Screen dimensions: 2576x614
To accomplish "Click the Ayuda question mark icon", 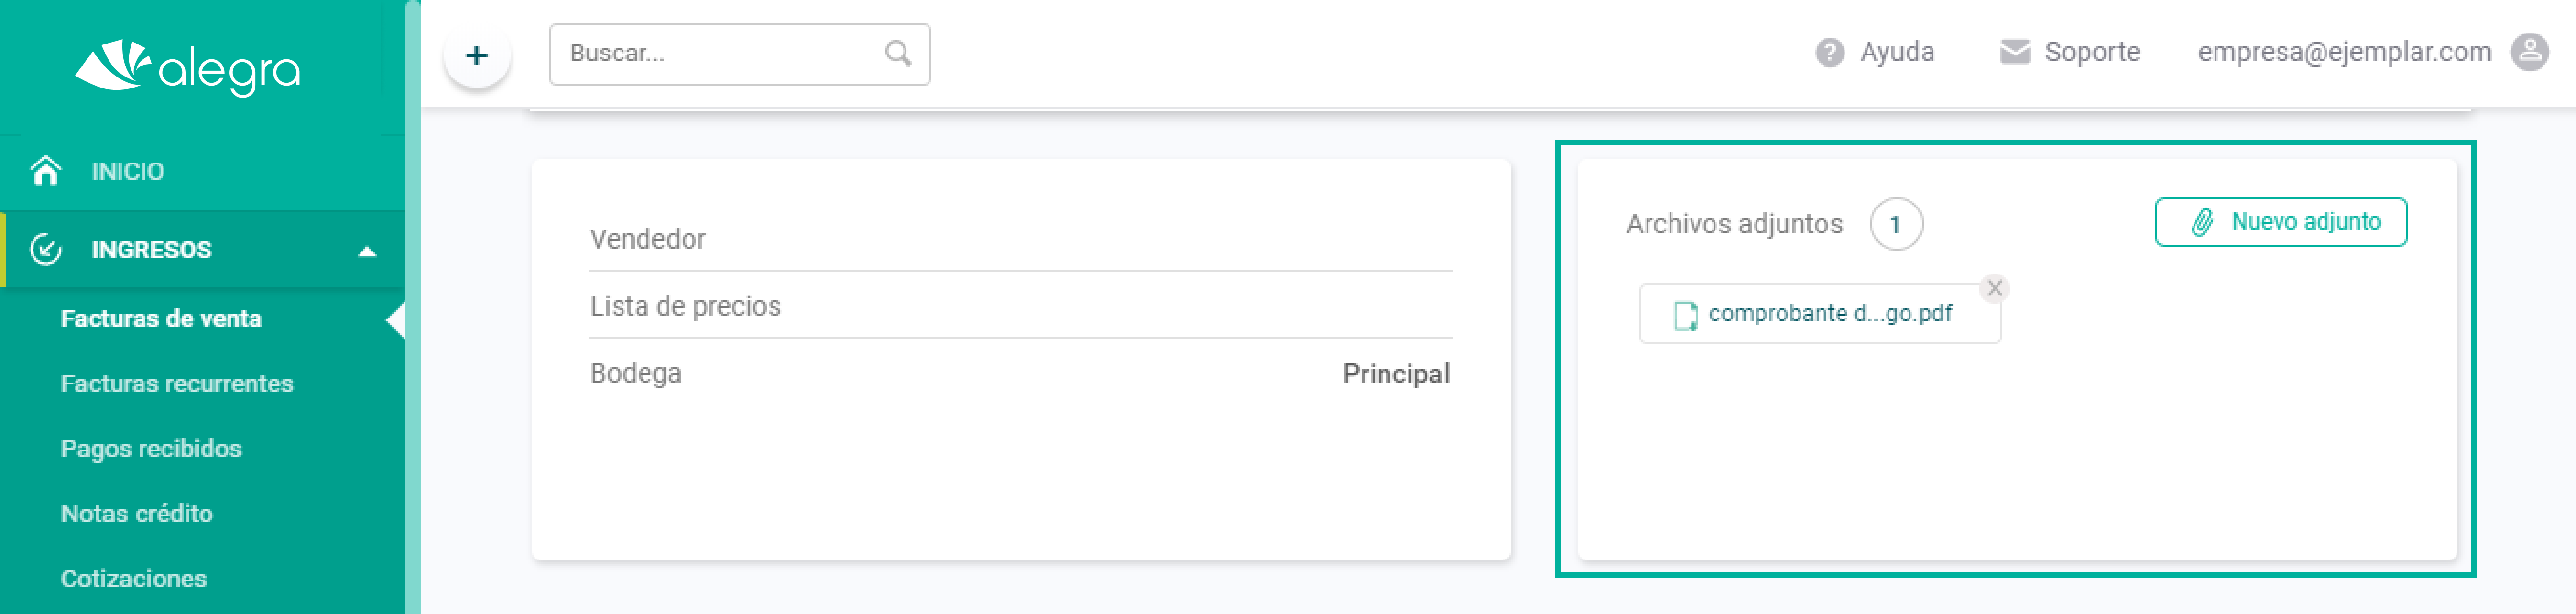I will coord(1829,52).
